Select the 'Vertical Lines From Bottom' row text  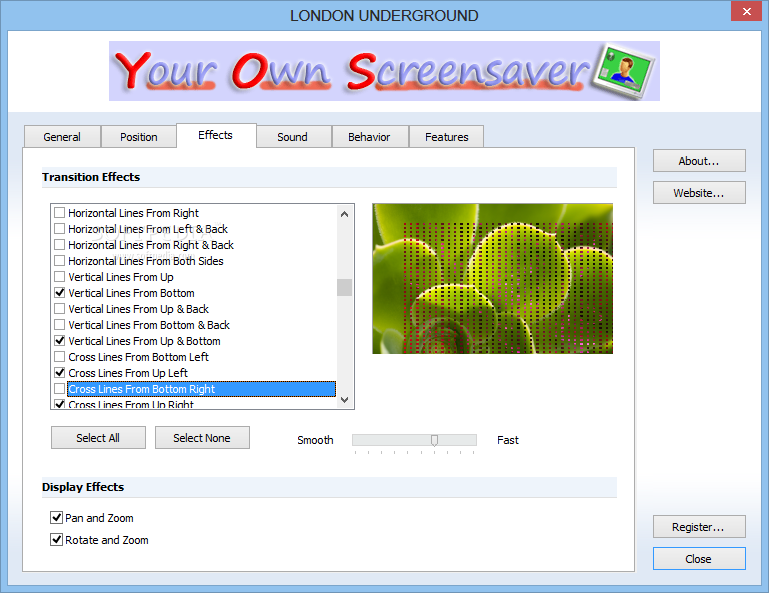[131, 293]
